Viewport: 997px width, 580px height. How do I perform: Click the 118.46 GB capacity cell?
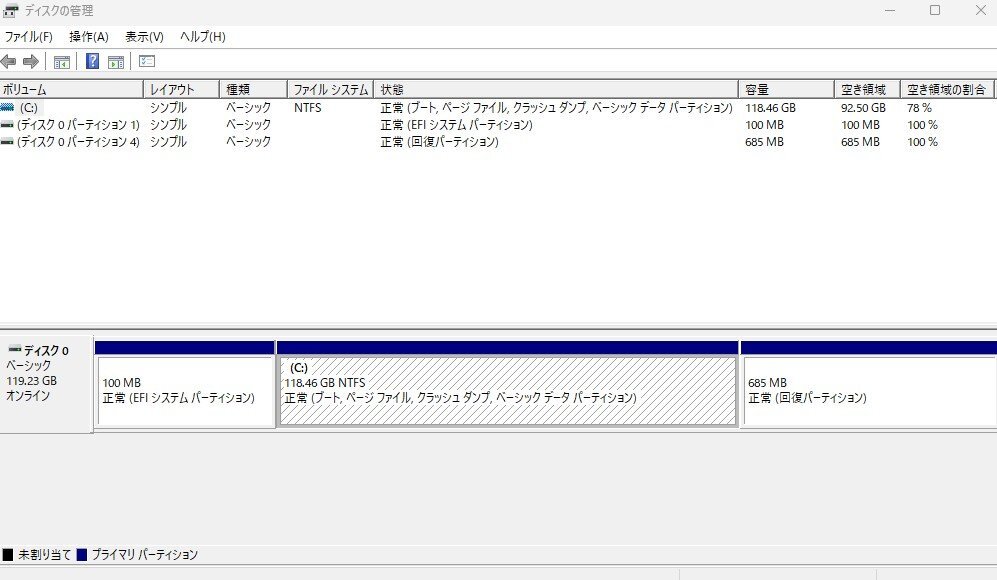[x=770, y=107]
